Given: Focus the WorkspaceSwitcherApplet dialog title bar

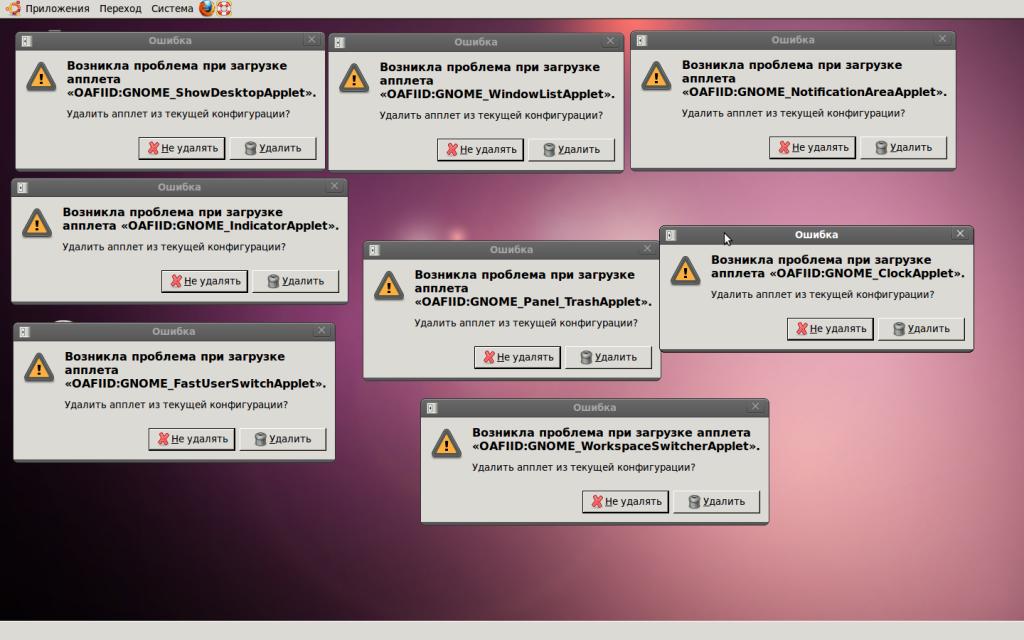Looking at the screenshot, I should point(594,408).
